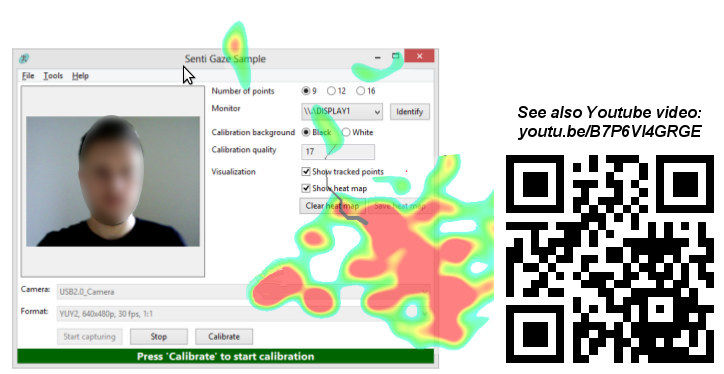Open the Tools menu
The height and width of the screenshot is (374, 724).
tap(53, 76)
